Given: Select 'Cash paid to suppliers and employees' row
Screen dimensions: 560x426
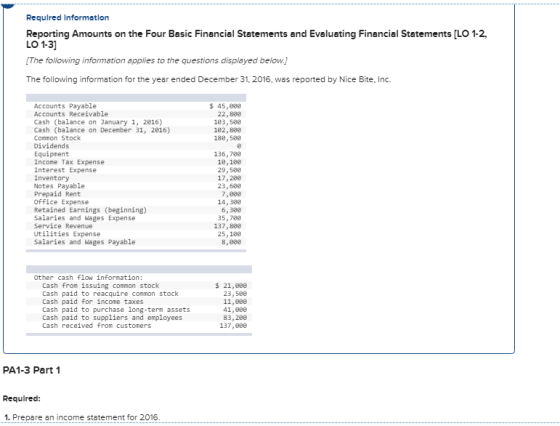Looking at the screenshot, I should tap(139, 317).
